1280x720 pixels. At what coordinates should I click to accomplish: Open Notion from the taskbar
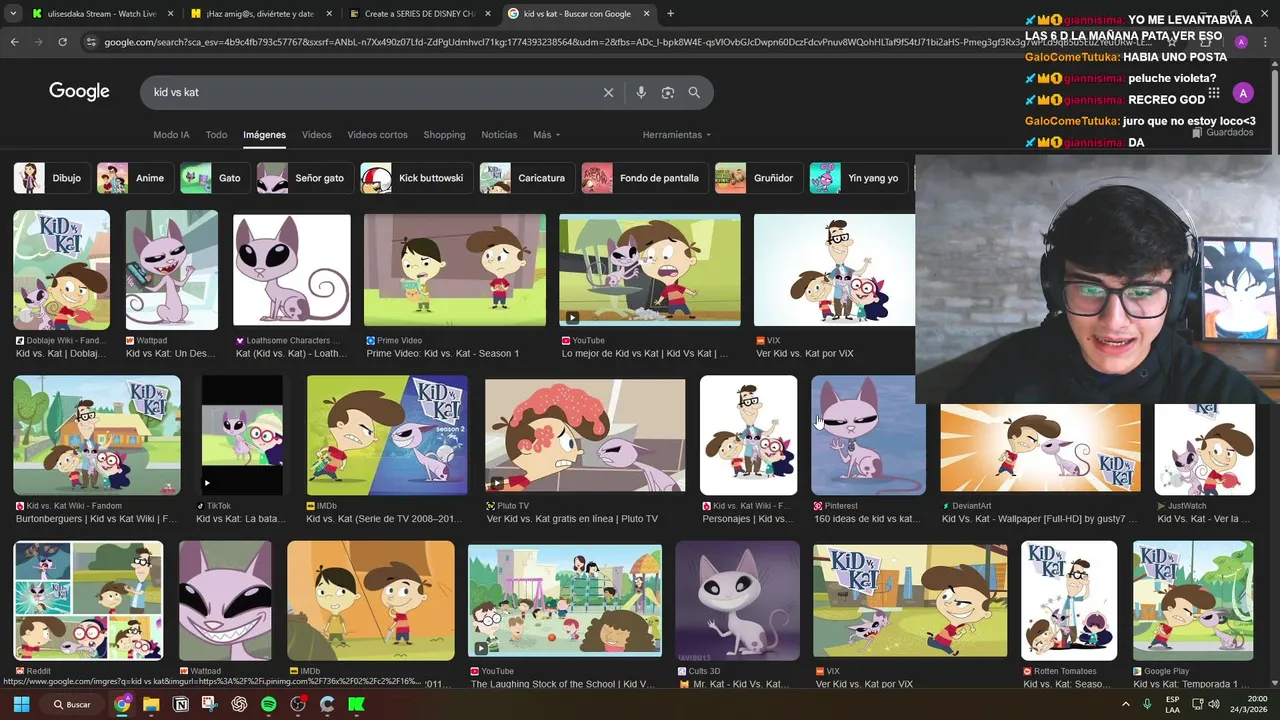(x=181, y=704)
